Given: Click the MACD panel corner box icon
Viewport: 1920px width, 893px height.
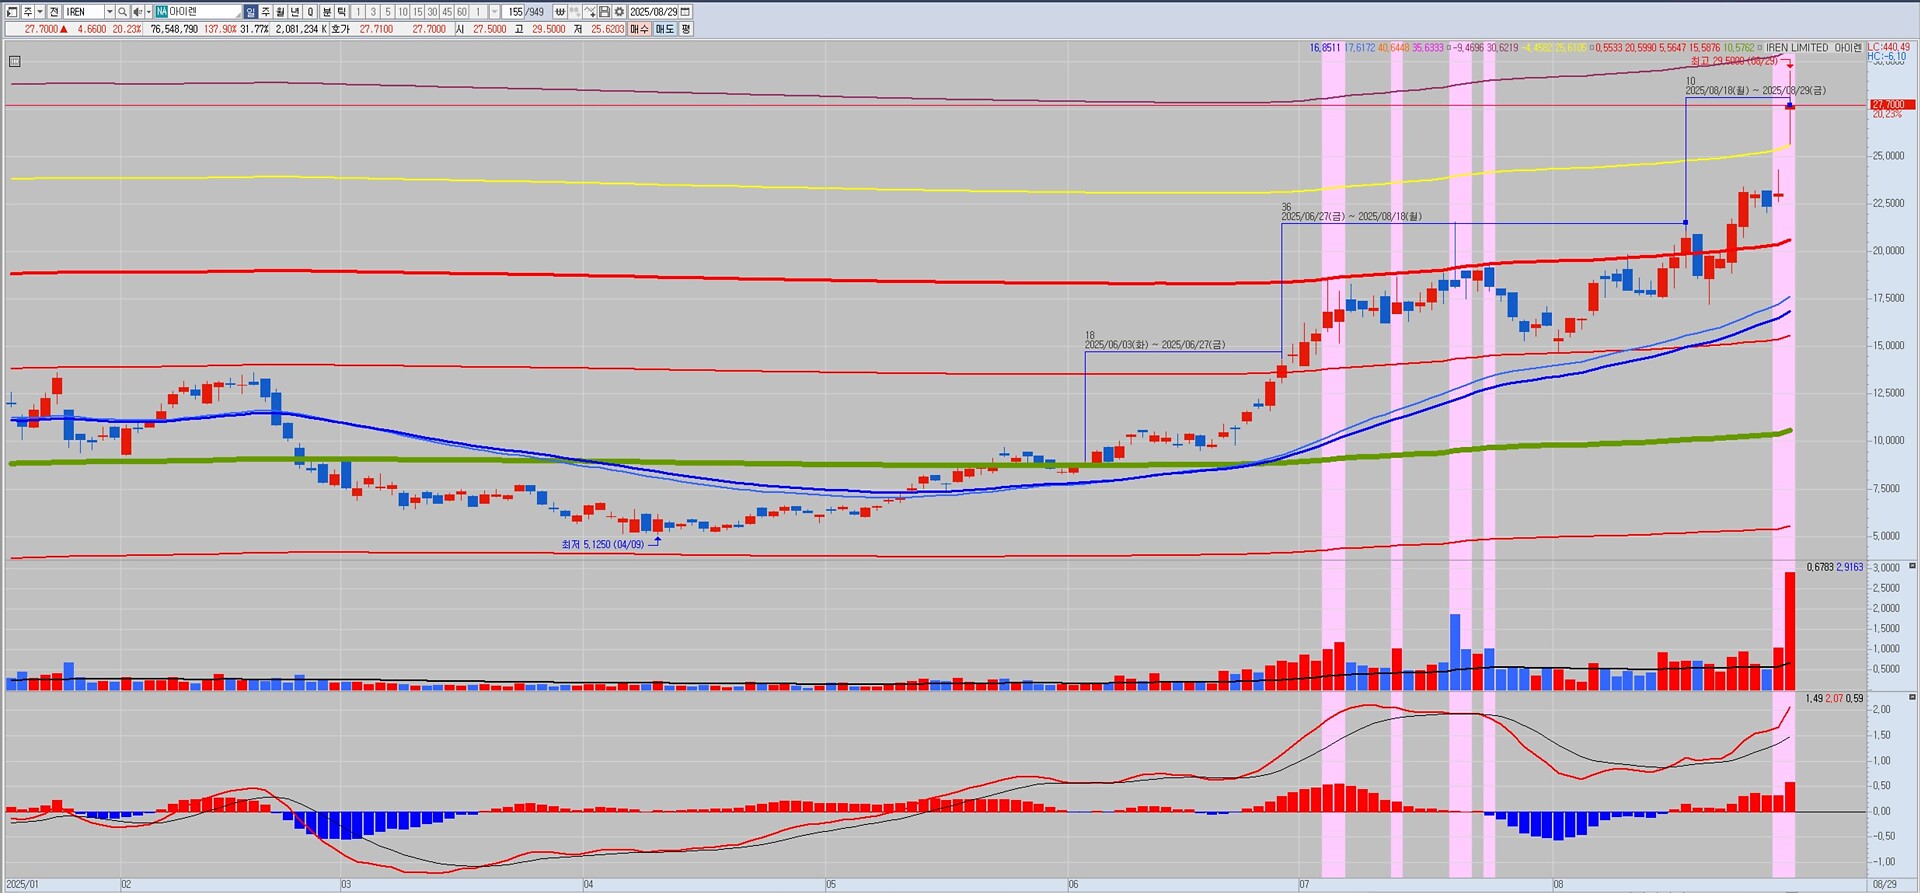Looking at the screenshot, I should 1912,697.
